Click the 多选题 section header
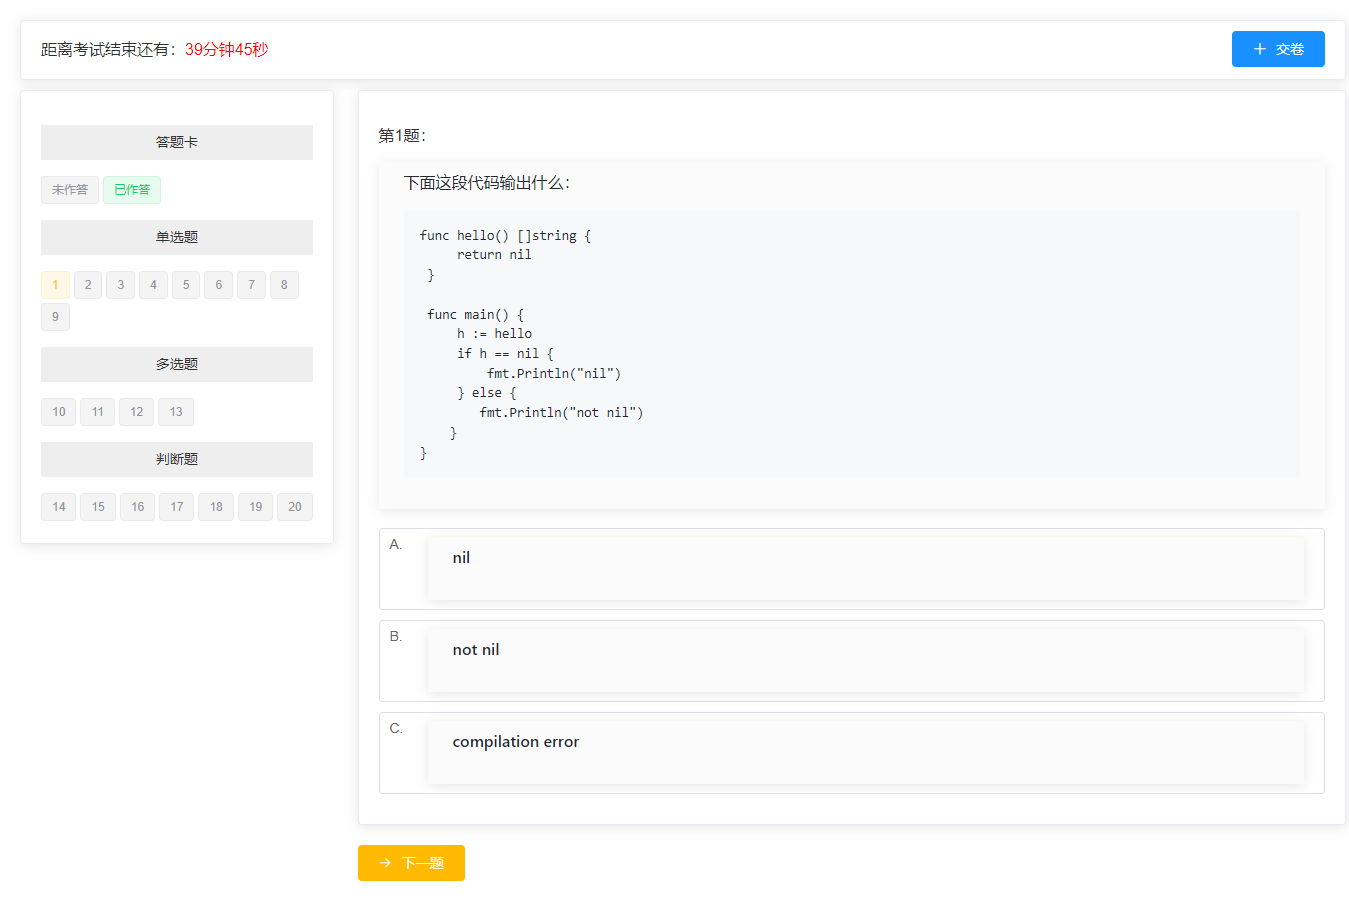The image size is (1349, 901). coord(177,364)
